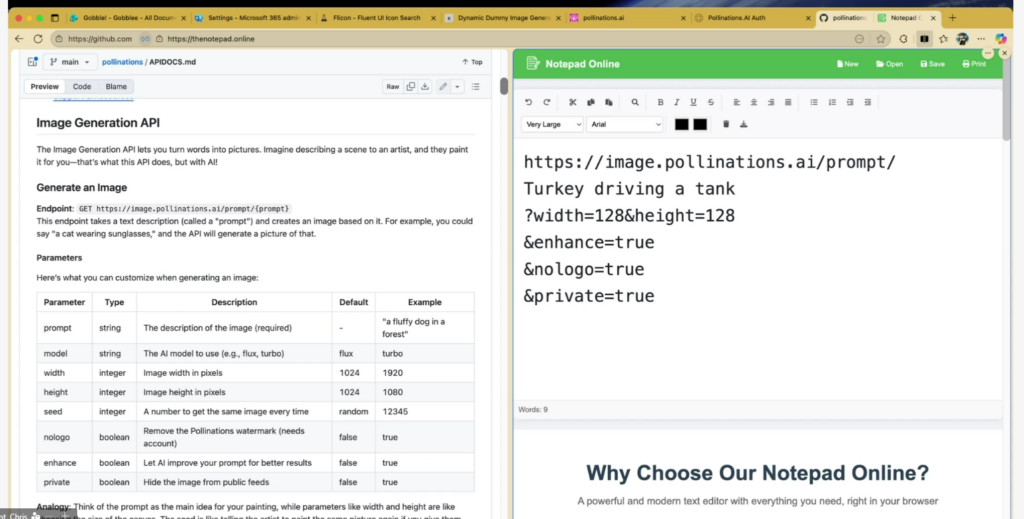This screenshot has width=1024, height=519.
Task: Click the Undo icon in Notepad toolbar
Action: pos(529,102)
